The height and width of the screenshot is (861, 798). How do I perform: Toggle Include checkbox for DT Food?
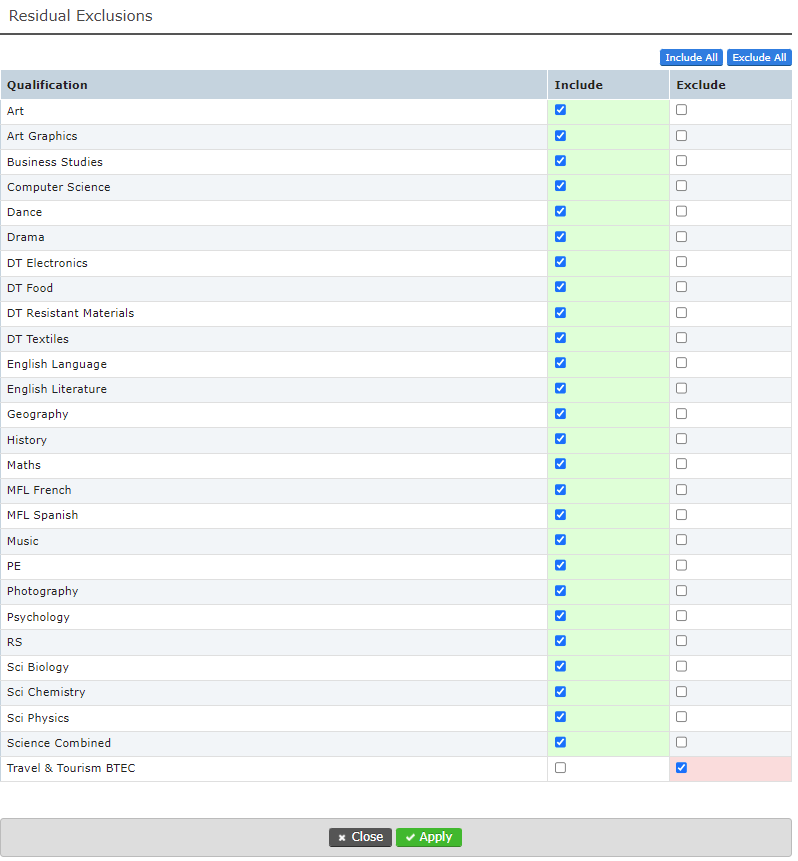(560, 287)
